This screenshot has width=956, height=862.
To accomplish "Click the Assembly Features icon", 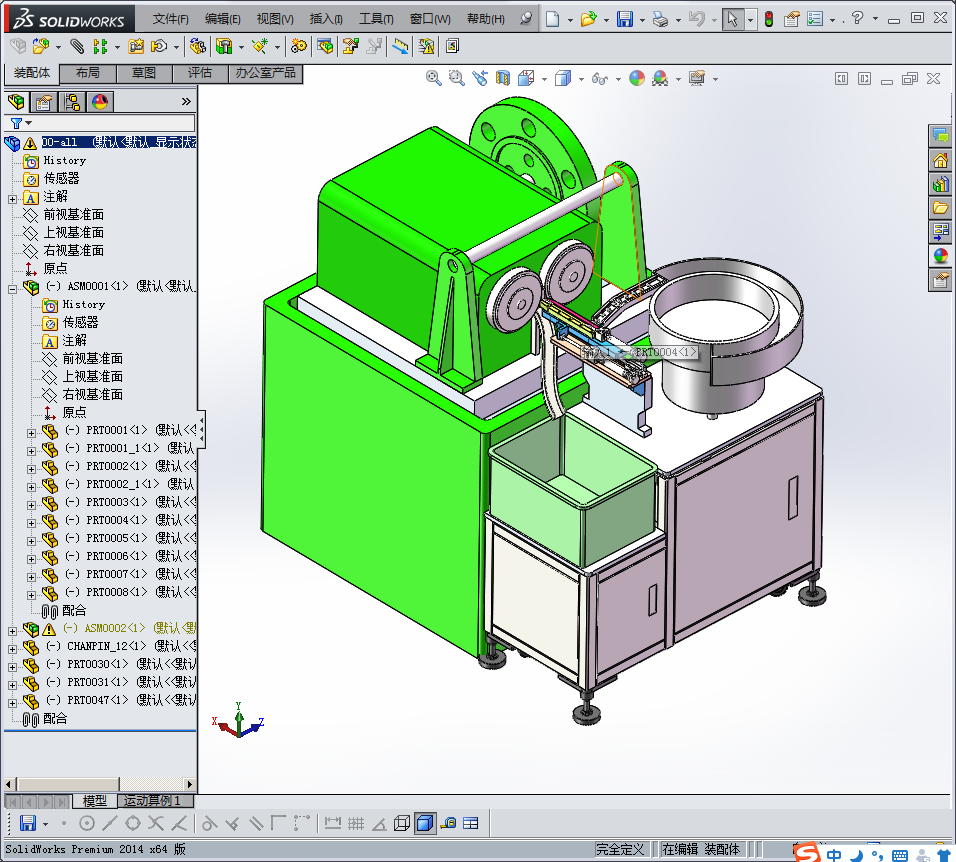I will click(224, 46).
